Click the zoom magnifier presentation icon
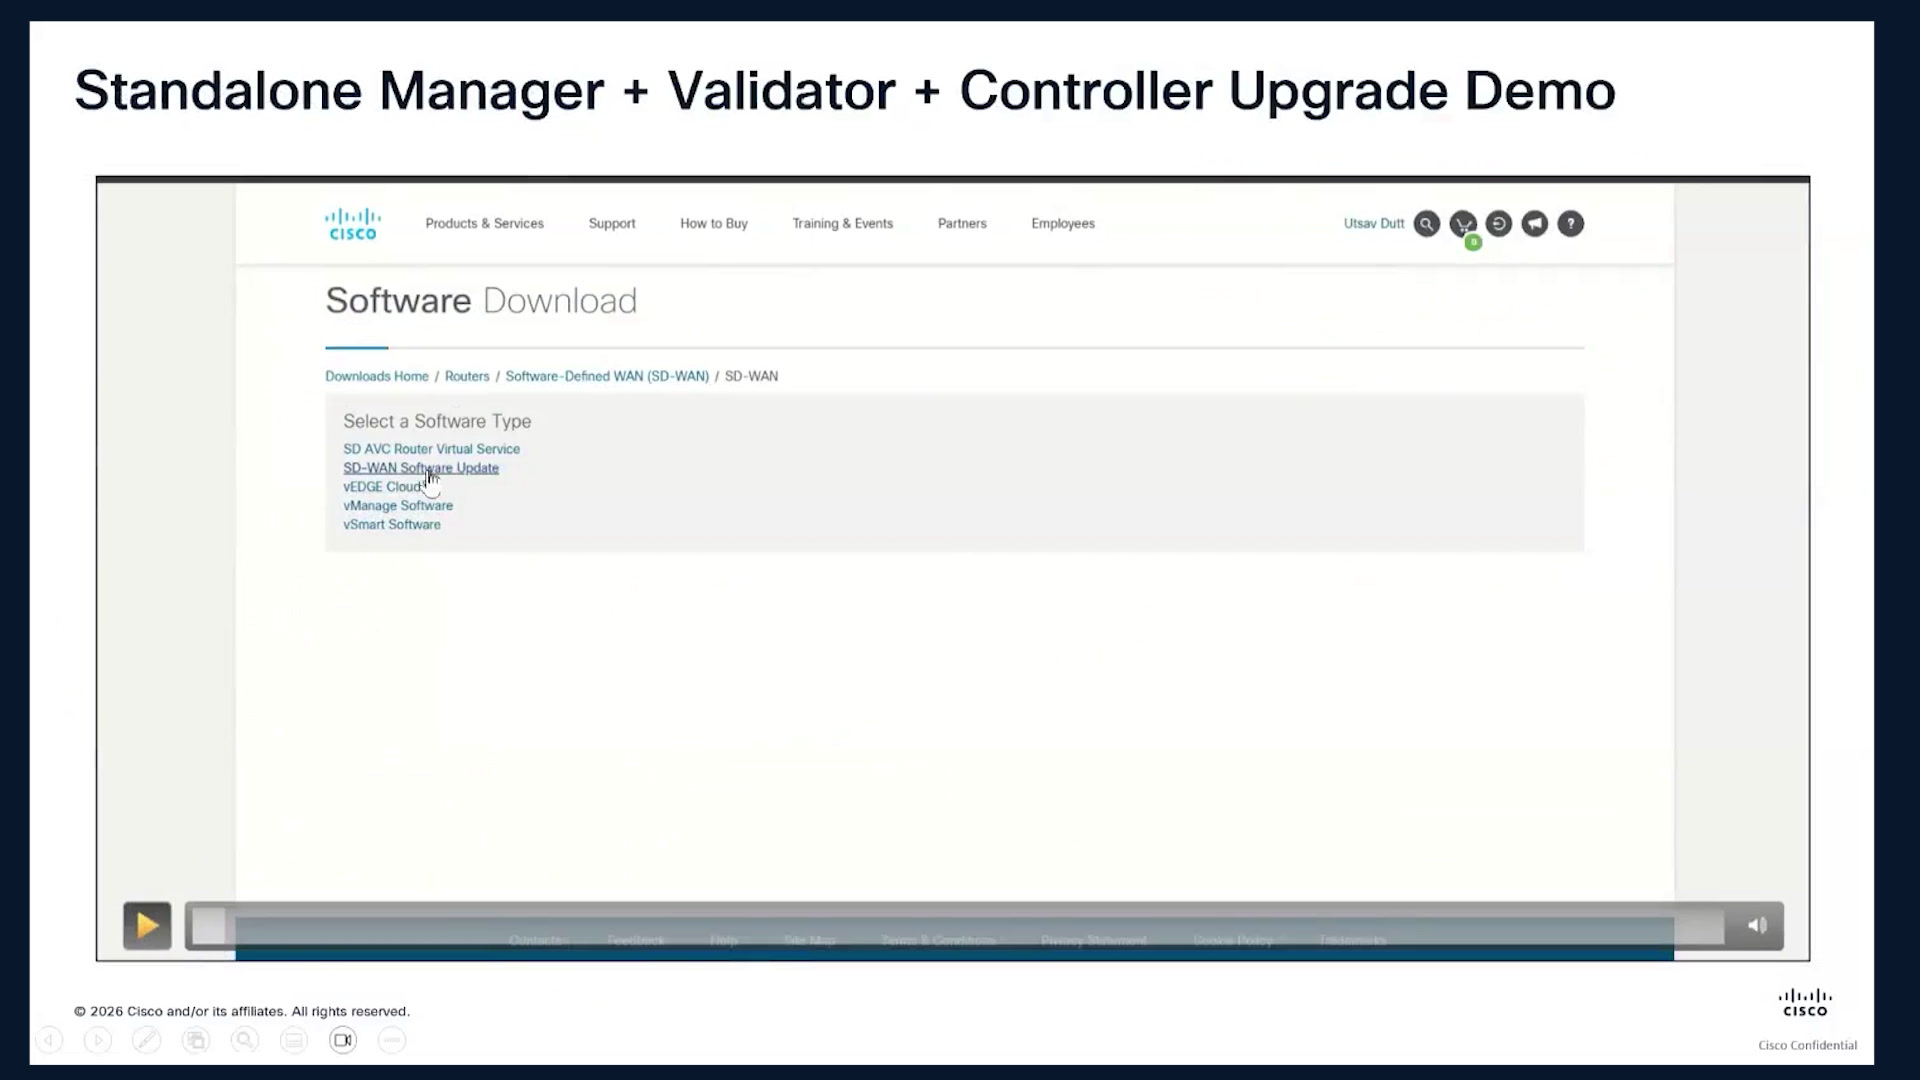1920x1080 pixels. click(245, 1040)
